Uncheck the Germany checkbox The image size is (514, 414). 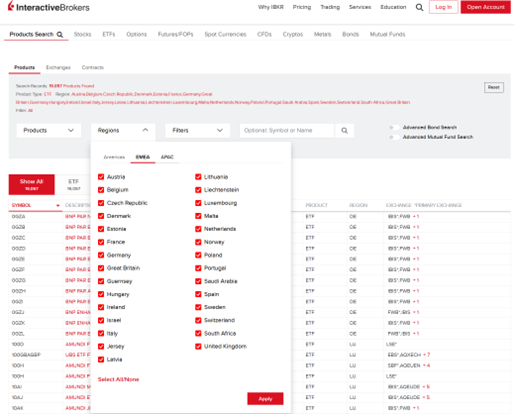coord(101,255)
